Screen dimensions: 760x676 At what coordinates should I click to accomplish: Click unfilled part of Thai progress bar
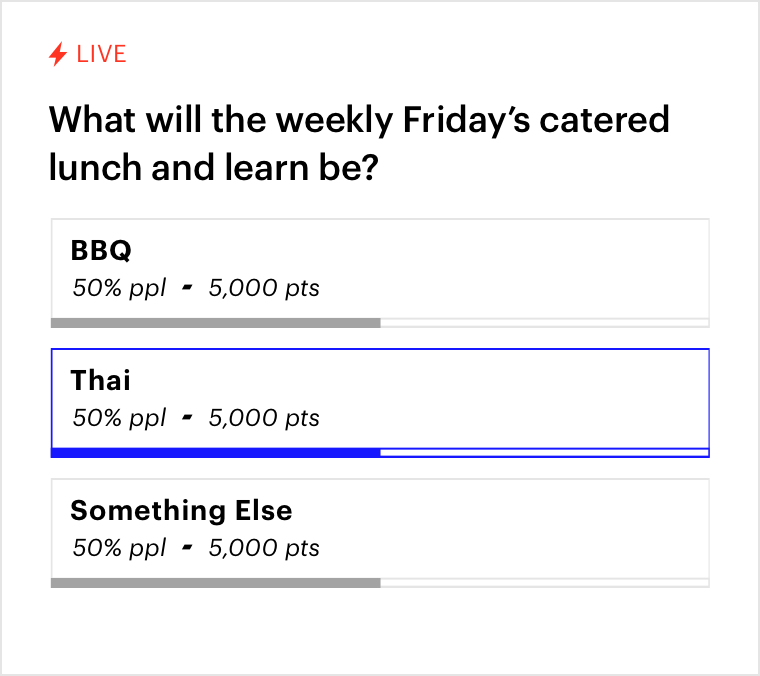pyautogui.click(x=545, y=453)
